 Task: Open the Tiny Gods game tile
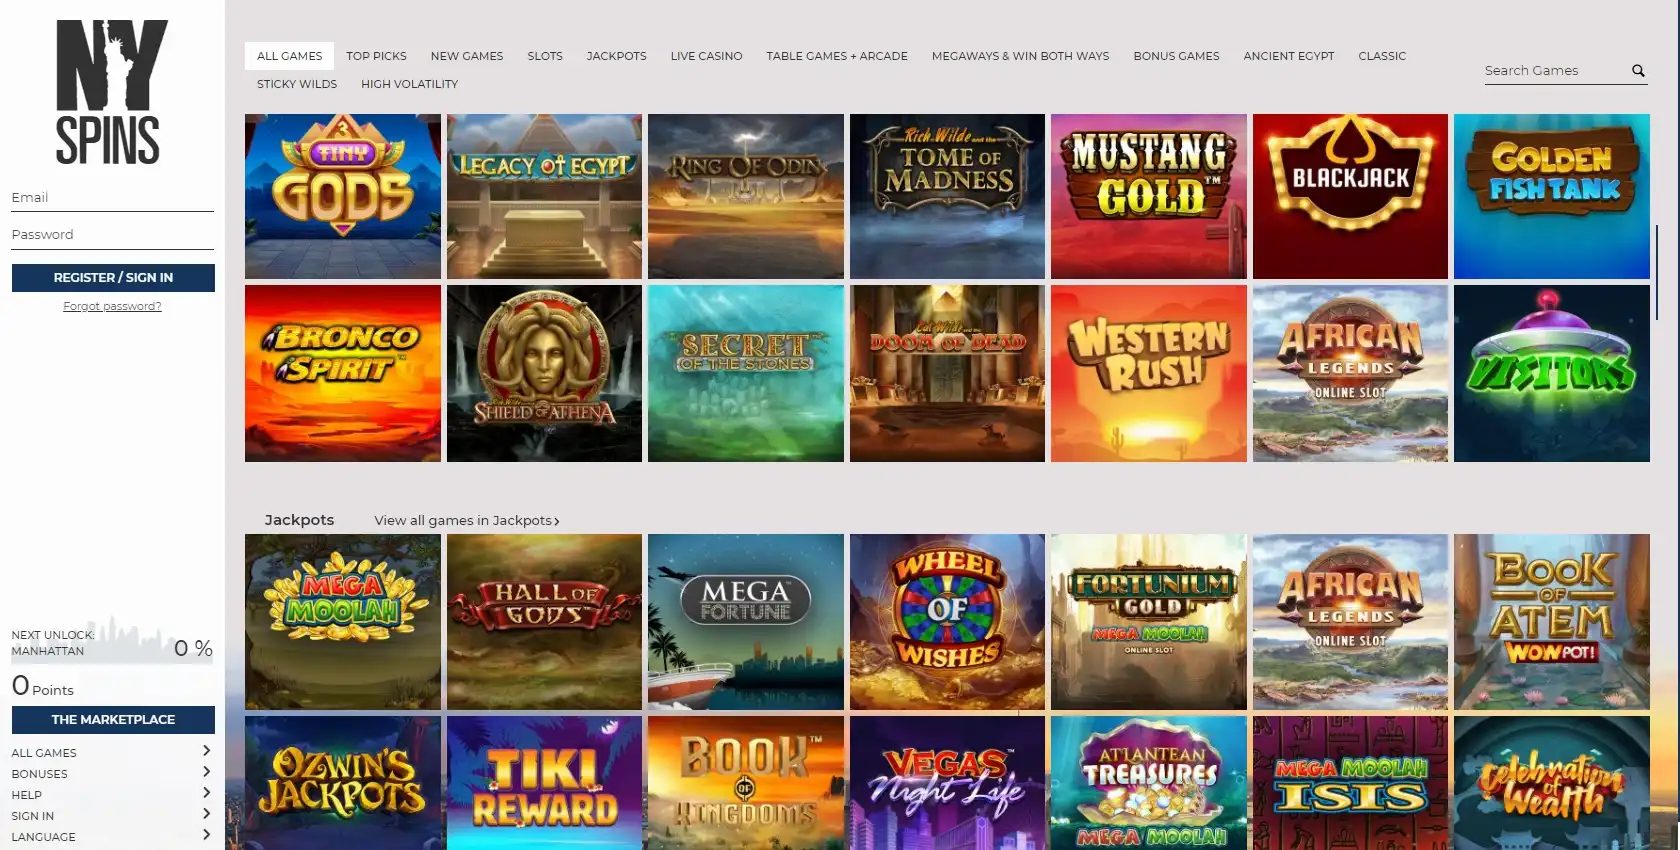pyautogui.click(x=342, y=196)
